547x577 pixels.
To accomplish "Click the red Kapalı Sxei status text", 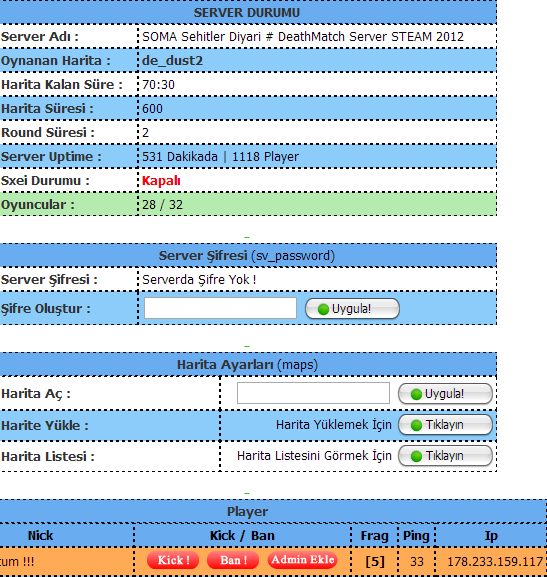I will coord(161,181).
